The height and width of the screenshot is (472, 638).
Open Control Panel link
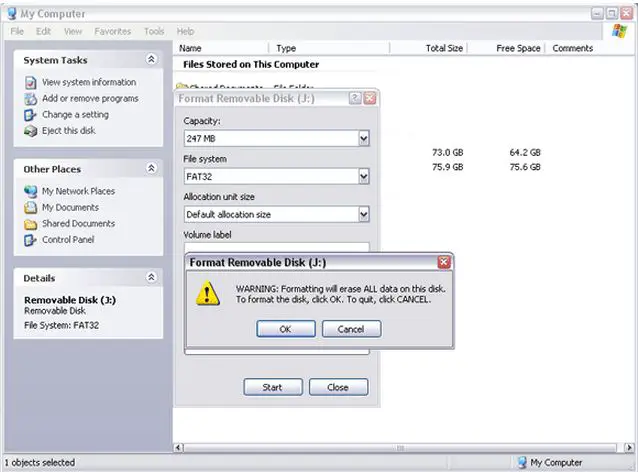click(68, 240)
